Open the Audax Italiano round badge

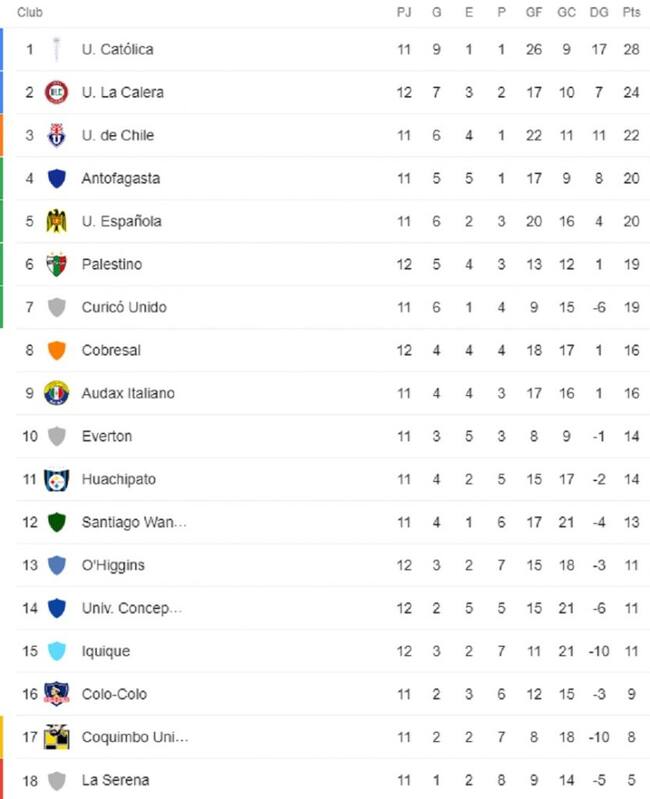57,393
